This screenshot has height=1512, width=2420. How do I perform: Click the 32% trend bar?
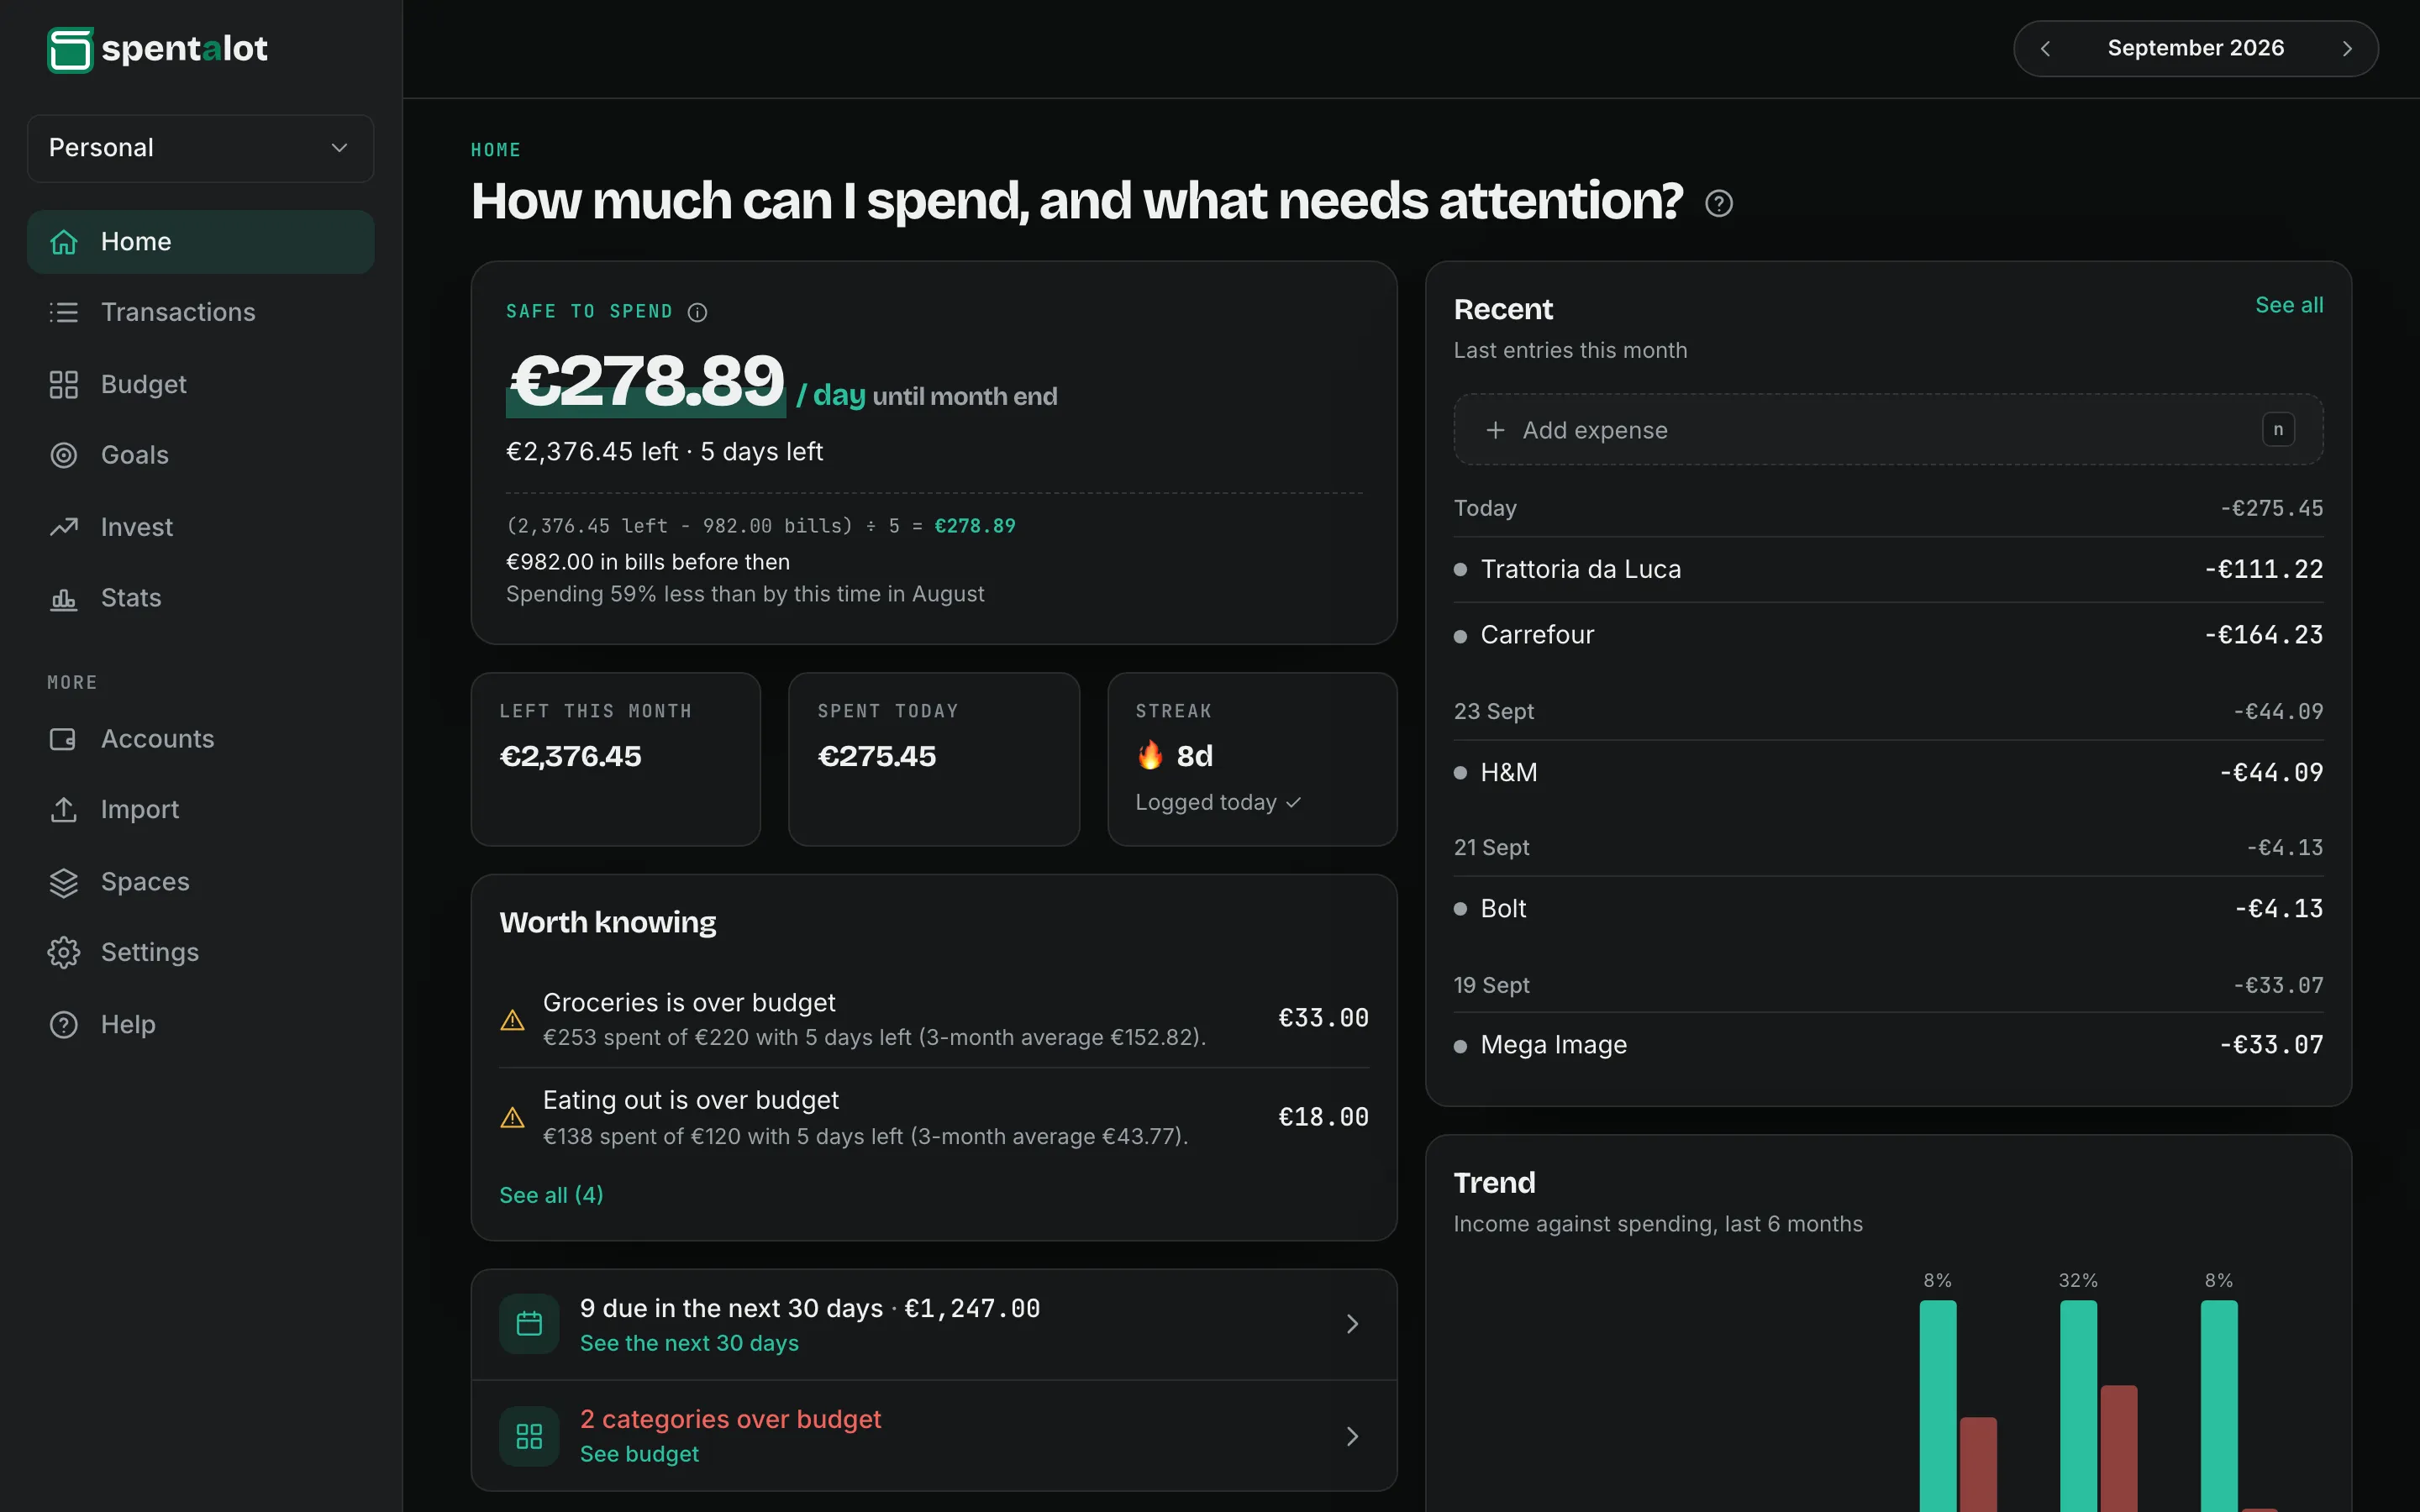2078,1405
